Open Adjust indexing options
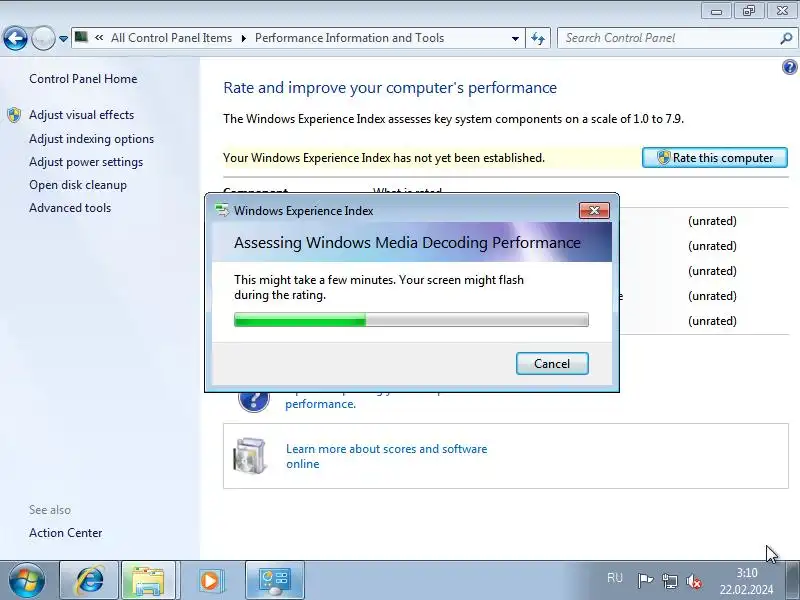 91,139
